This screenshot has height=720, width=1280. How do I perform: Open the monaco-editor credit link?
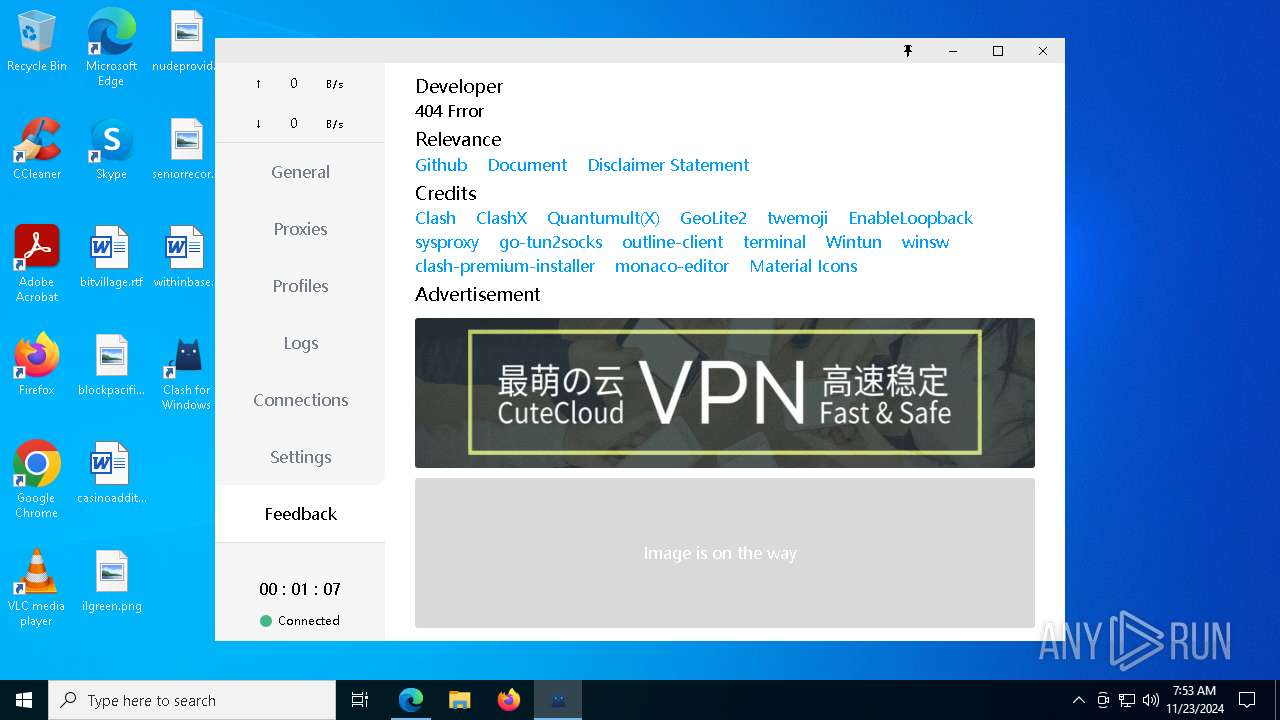click(672, 266)
